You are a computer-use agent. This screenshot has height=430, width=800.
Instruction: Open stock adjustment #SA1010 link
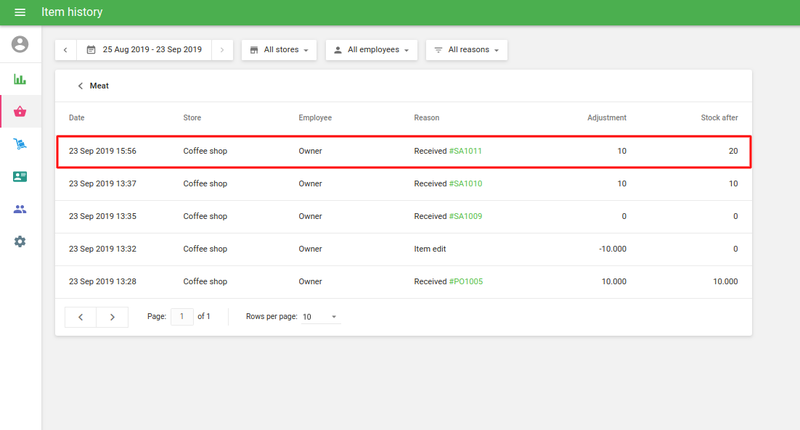[466, 184]
